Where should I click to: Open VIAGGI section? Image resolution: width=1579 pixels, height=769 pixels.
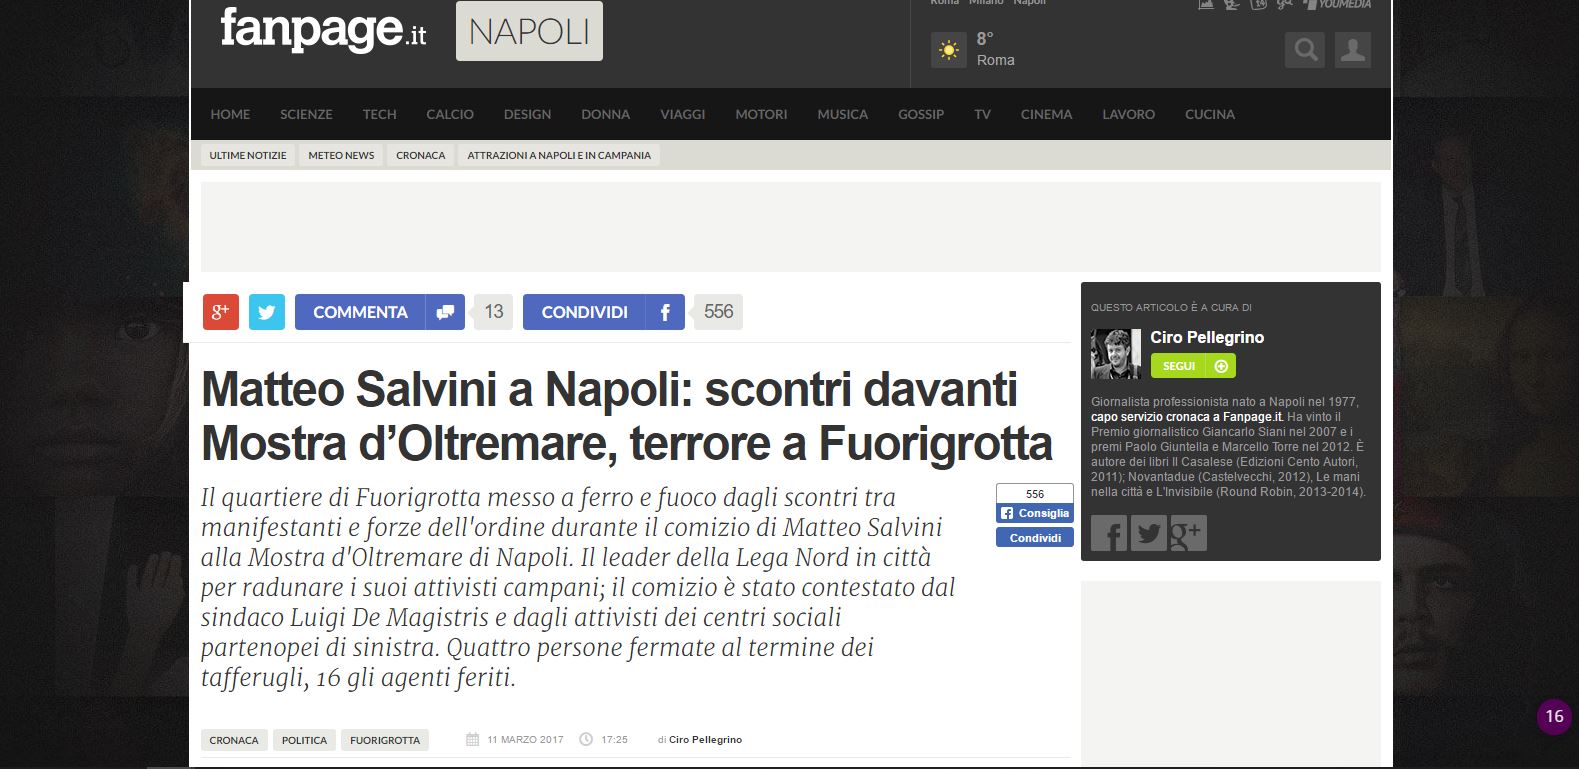tap(682, 114)
